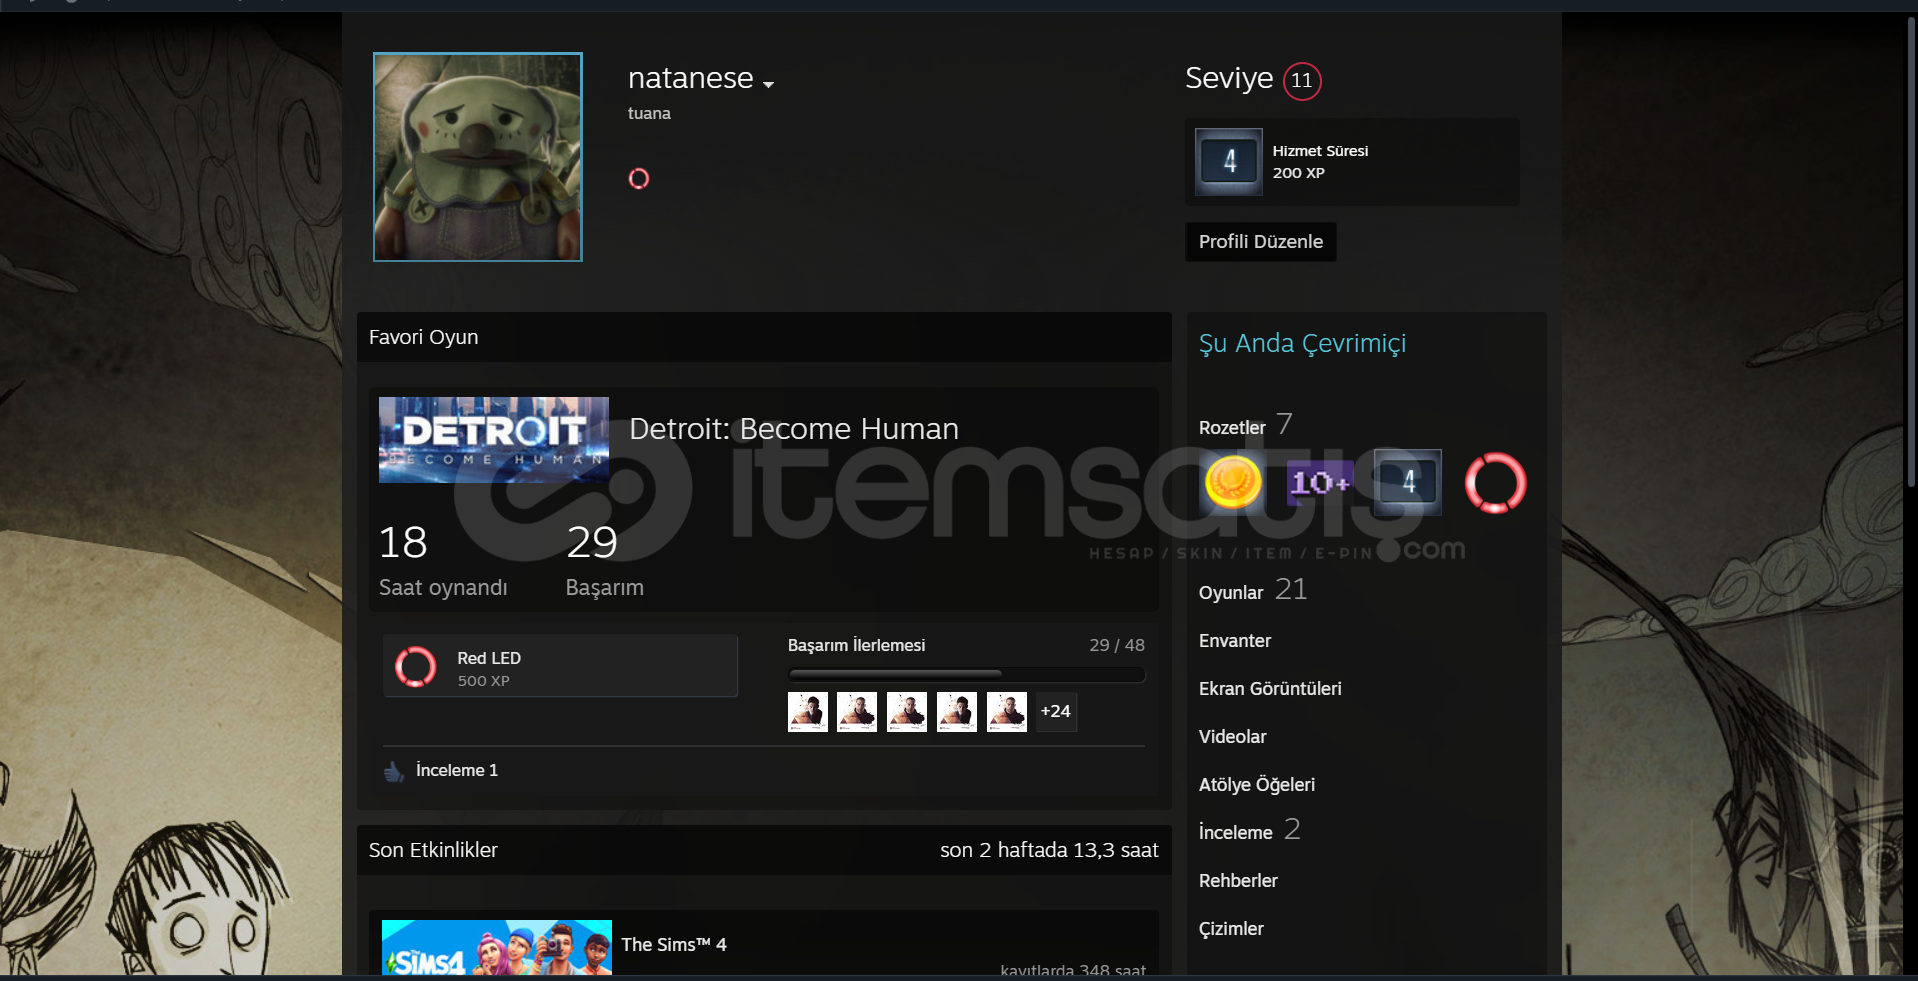This screenshot has width=1918, height=981.
Task: Select the first achievement thumbnail icon
Action: (808, 712)
